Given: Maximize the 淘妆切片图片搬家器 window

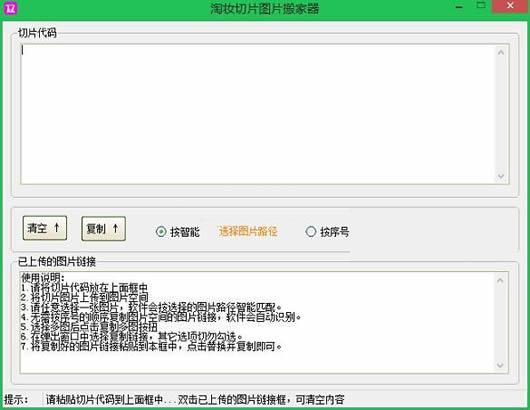Looking at the screenshot, I should point(481,6).
